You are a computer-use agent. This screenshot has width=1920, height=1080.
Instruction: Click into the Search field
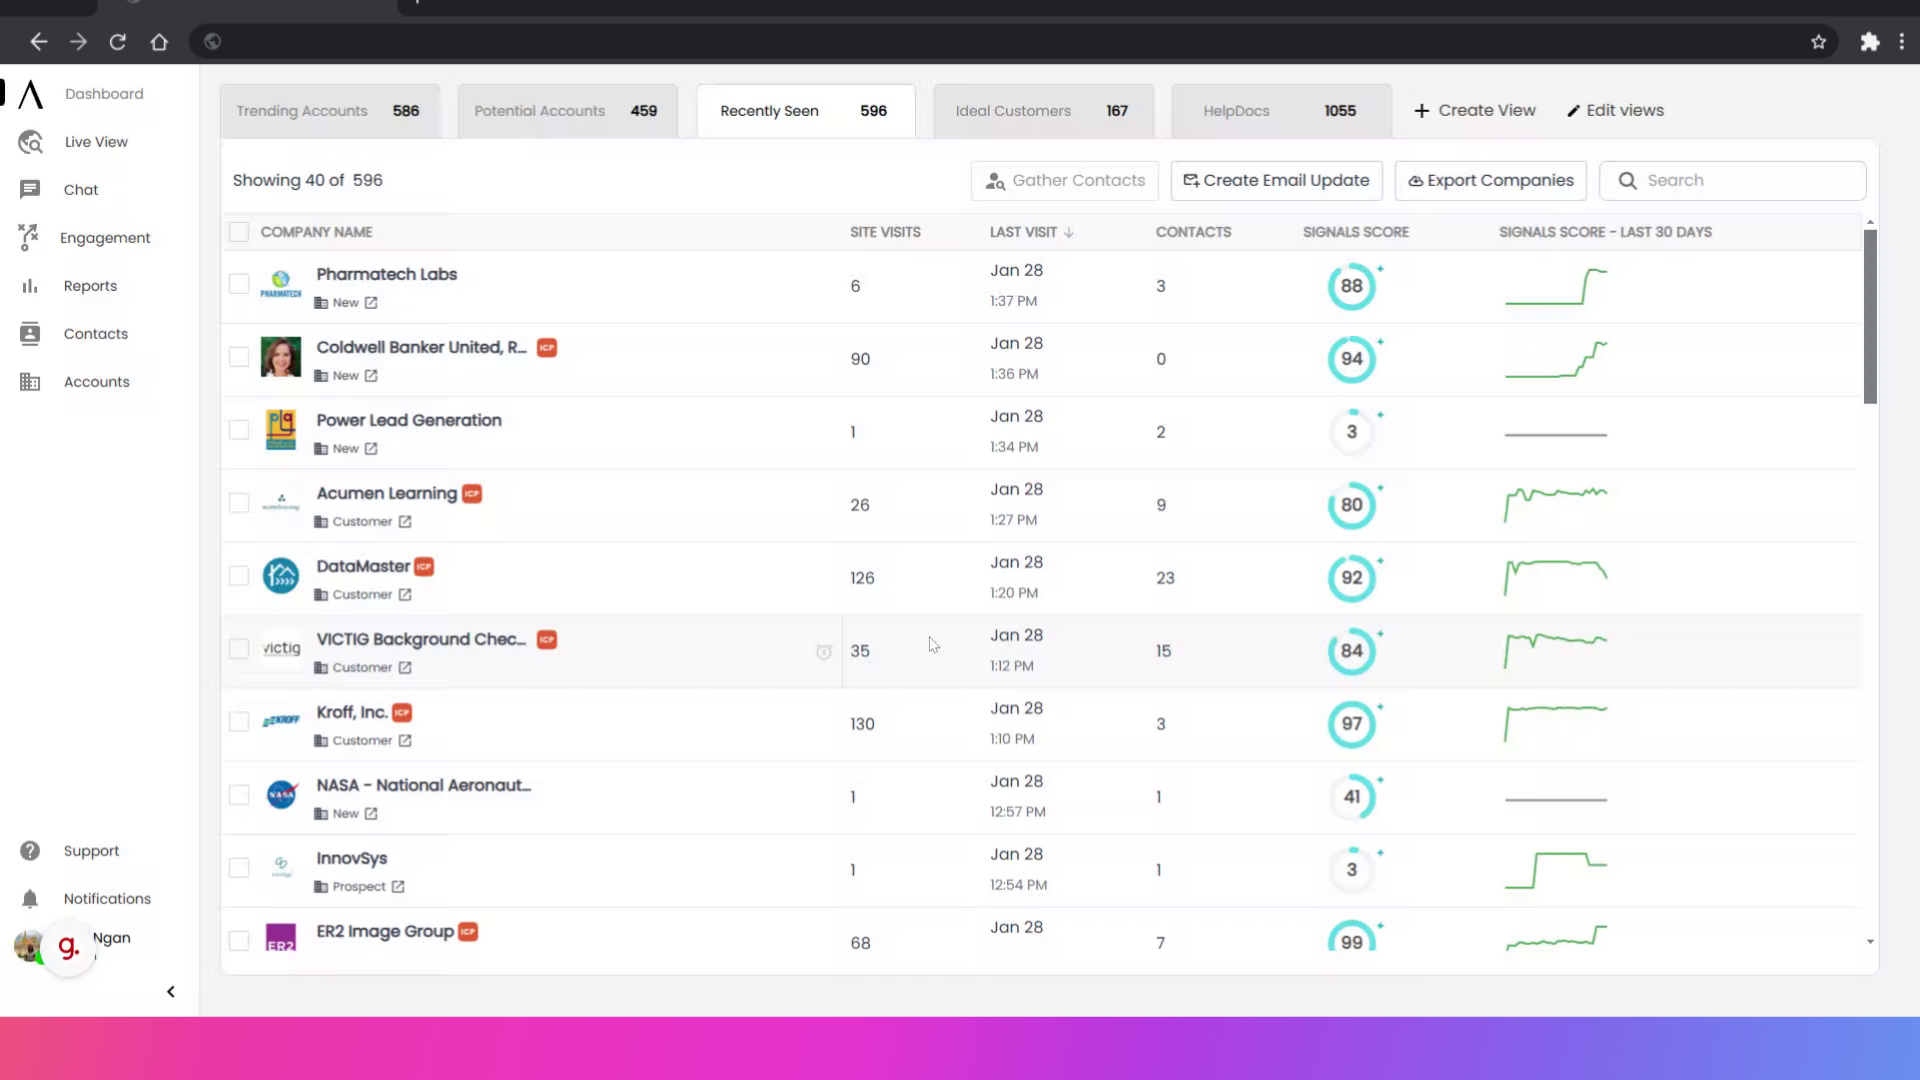[1733, 181]
